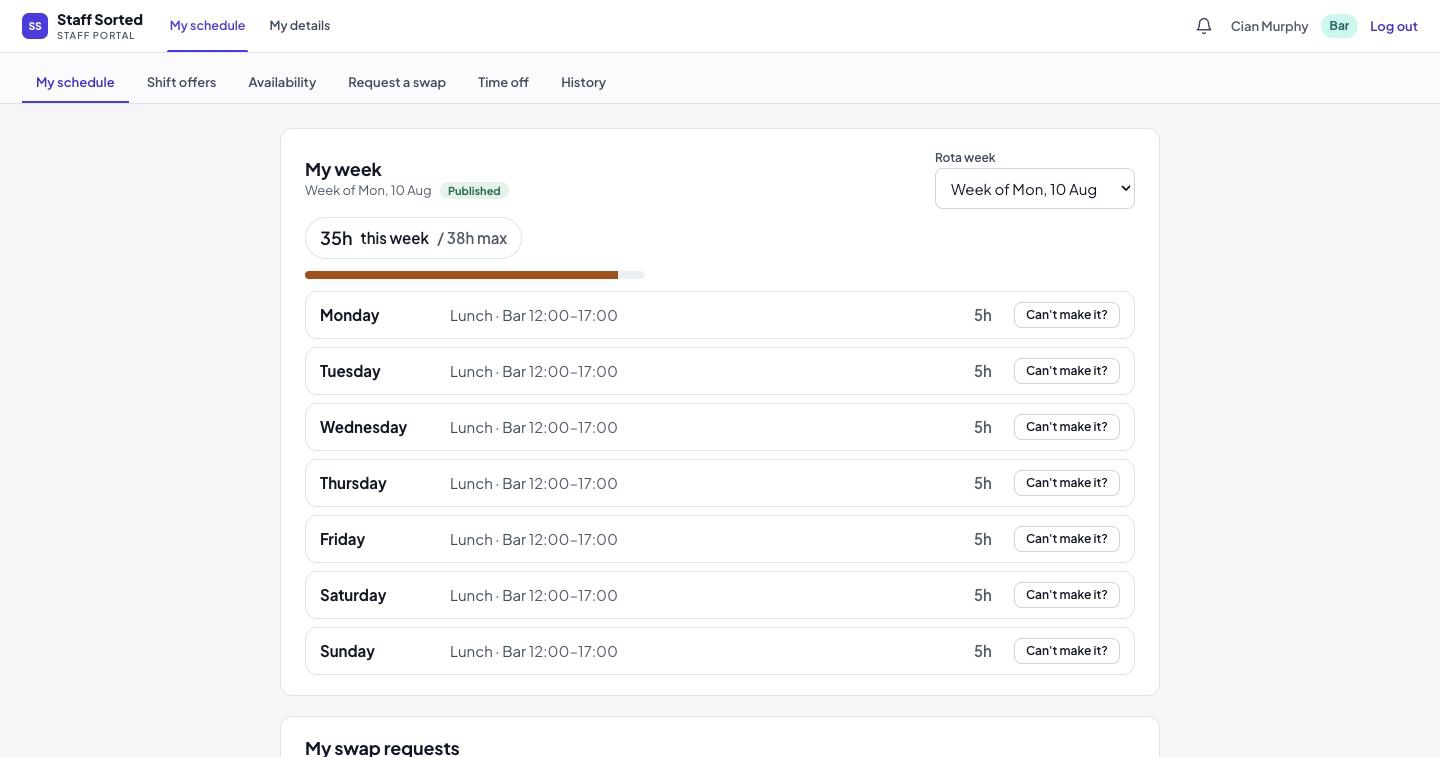
Task: Open the Request a swap tab
Action: (397, 82)
